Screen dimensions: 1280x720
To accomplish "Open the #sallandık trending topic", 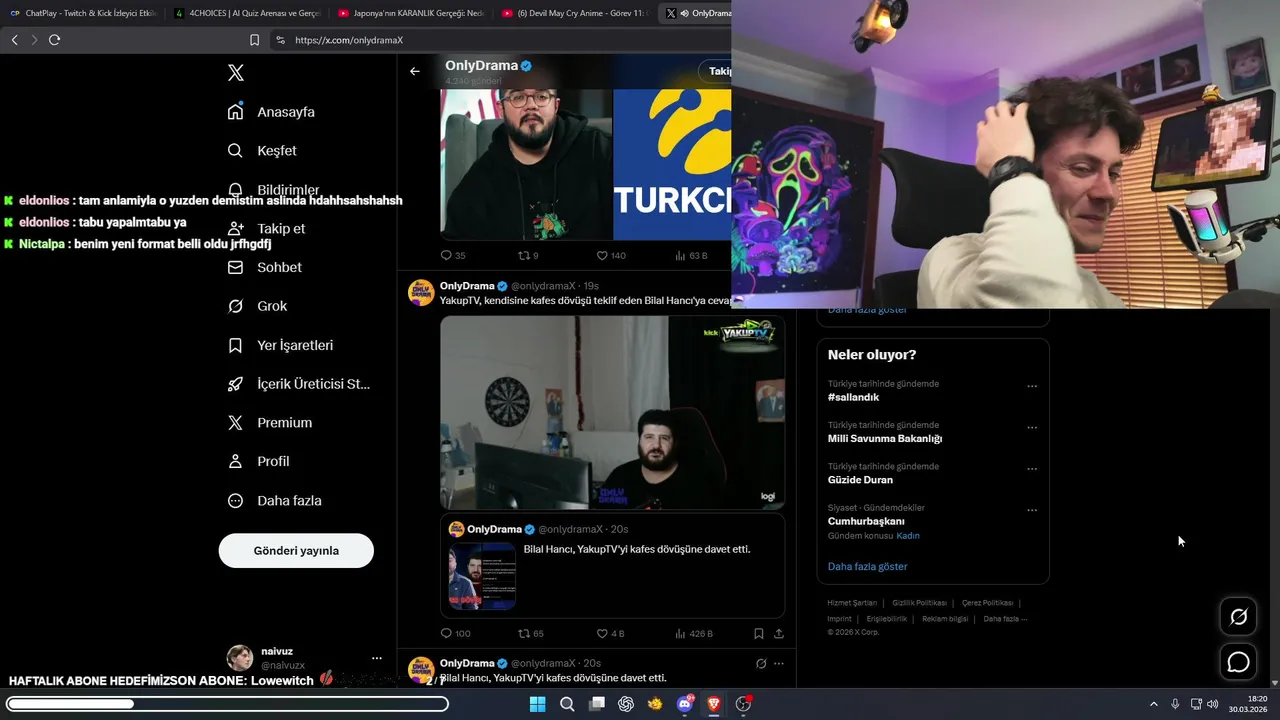I will point(853,397).
